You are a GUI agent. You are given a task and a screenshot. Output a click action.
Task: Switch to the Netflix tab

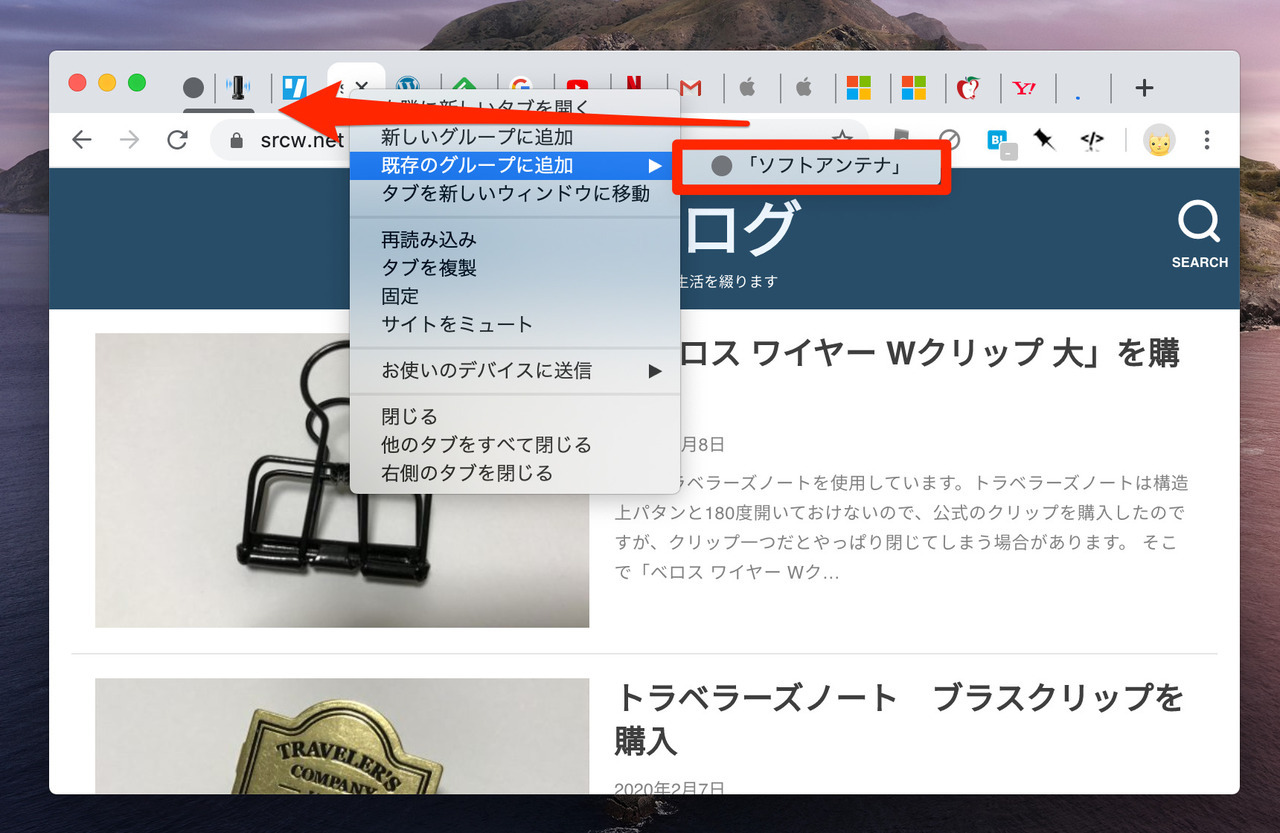[633, 88]
